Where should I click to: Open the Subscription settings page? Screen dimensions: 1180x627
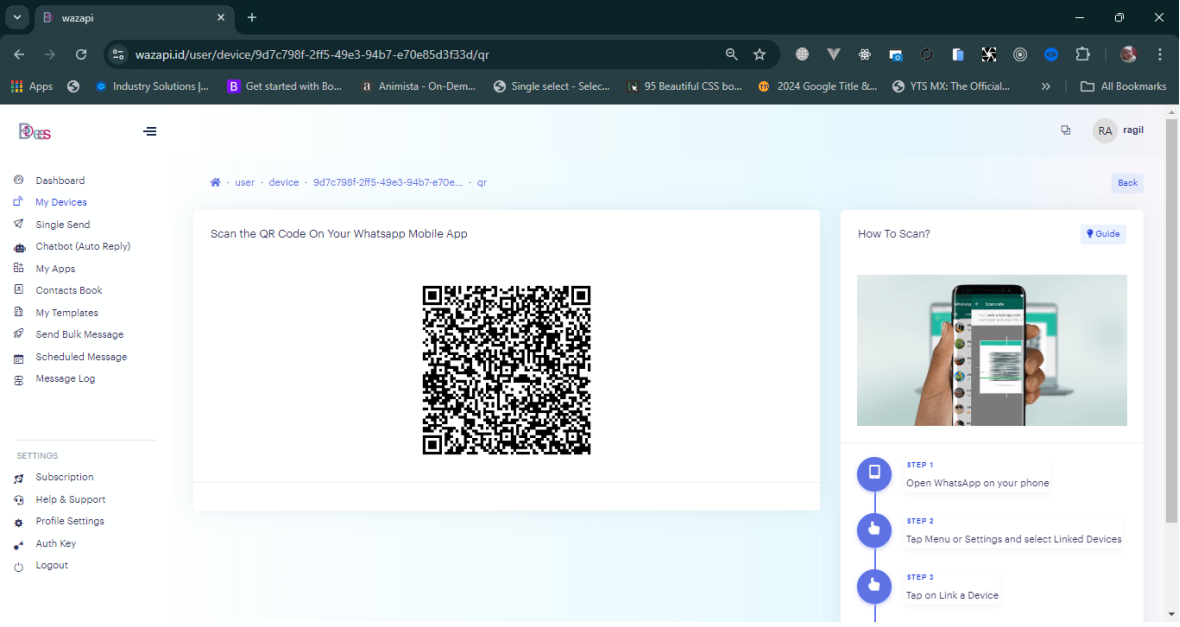tap(64, 478)
